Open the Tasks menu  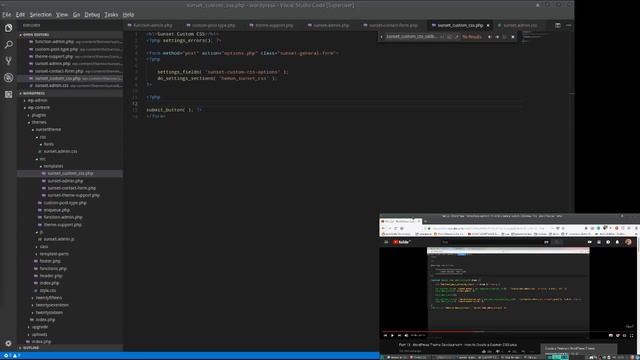click(111, 15)
